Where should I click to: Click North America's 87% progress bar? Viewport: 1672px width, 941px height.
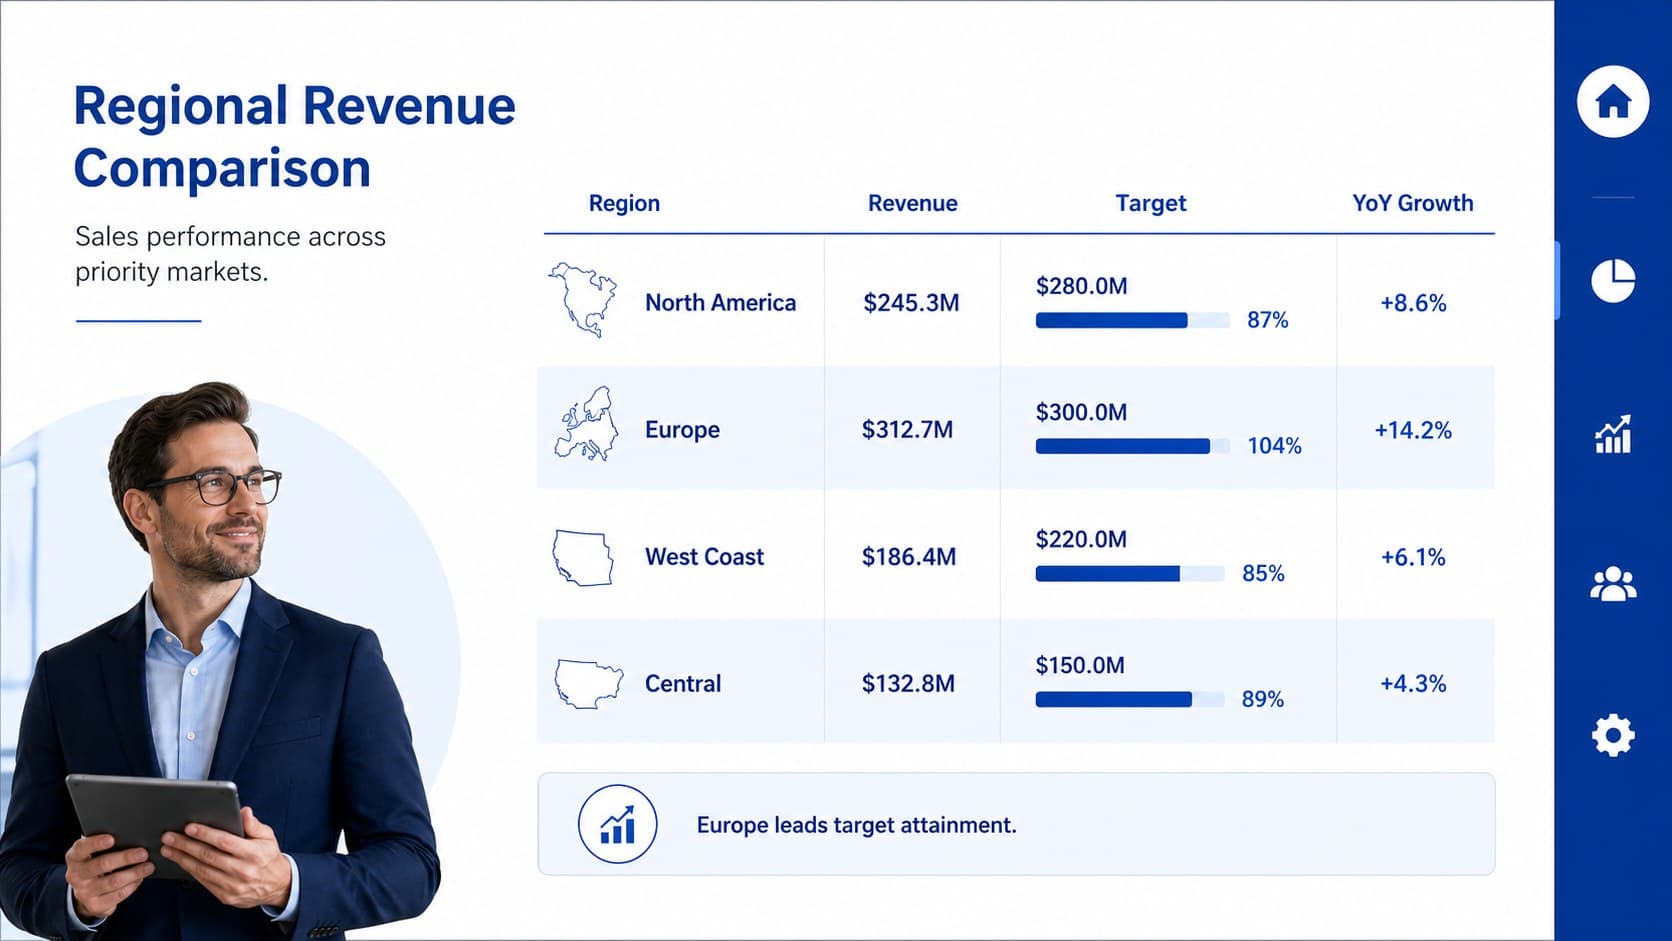point(1132,320)
